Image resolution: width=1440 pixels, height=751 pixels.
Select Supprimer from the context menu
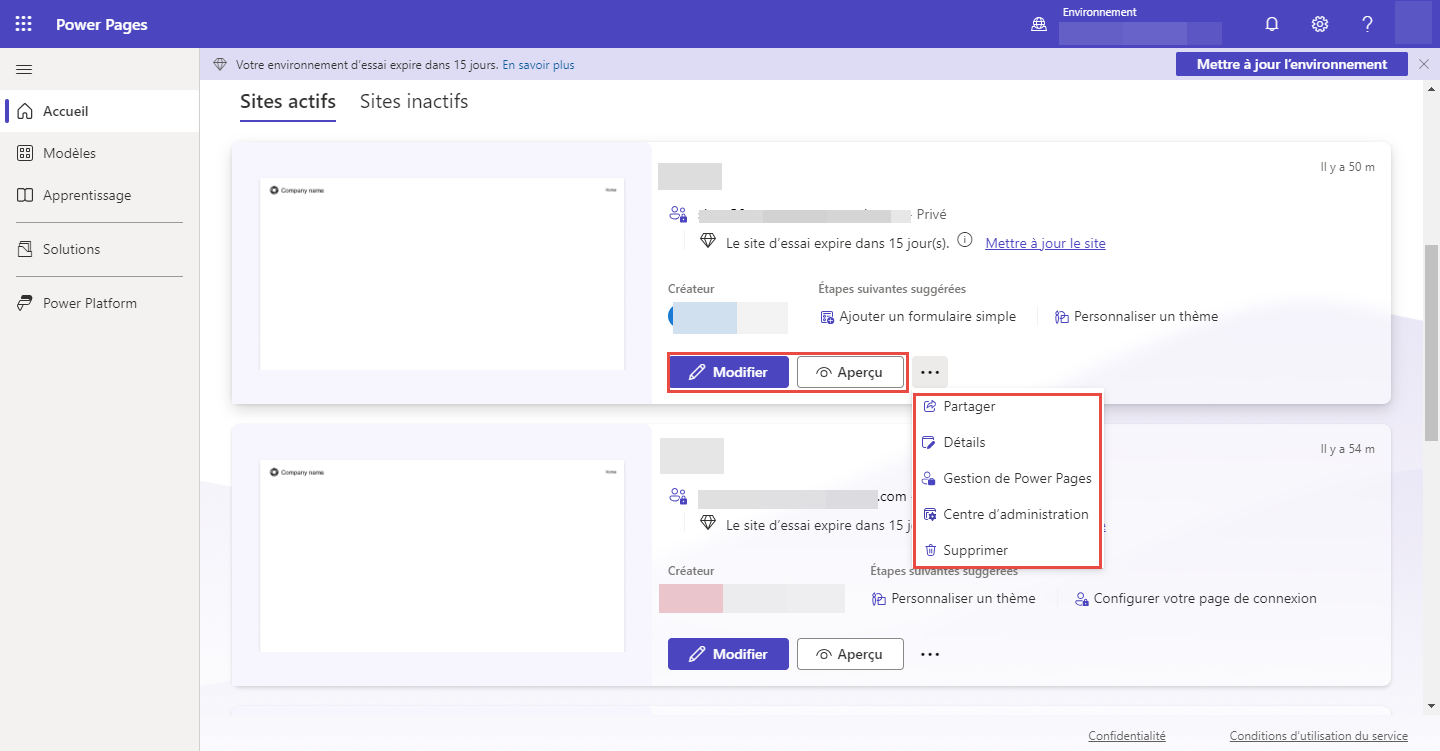[x=1008, y=550]
